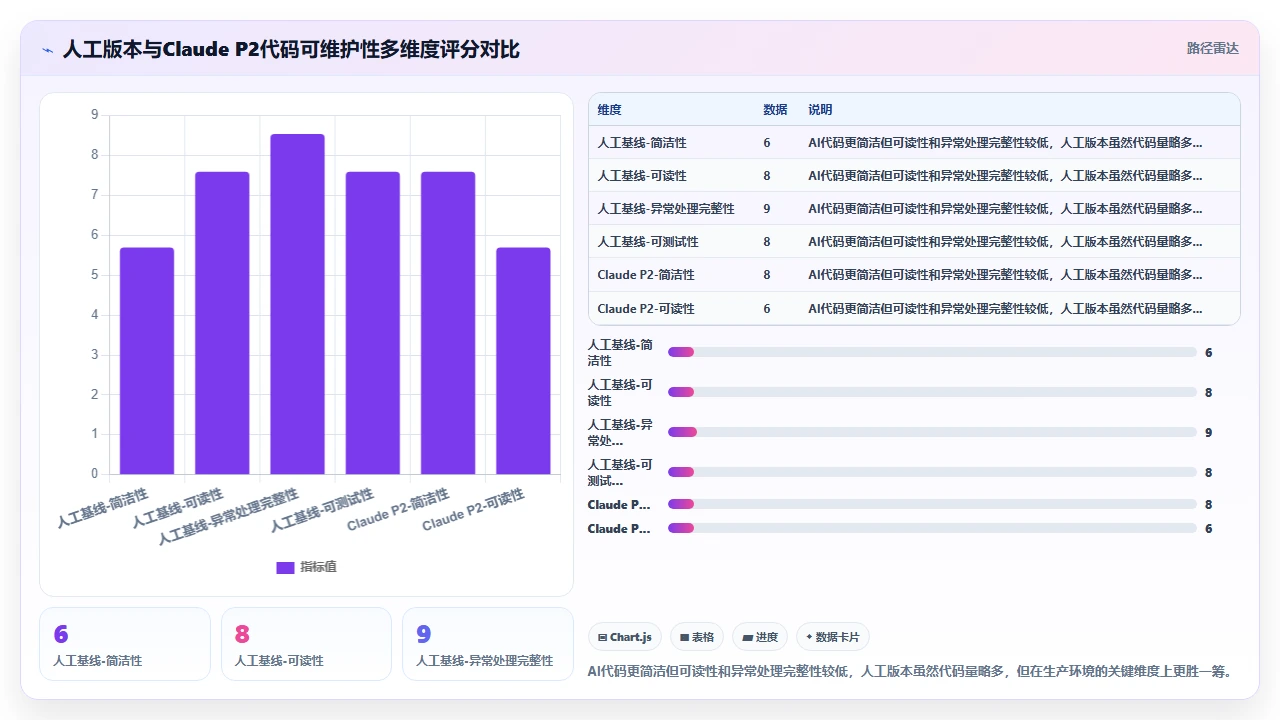
Task: Toggle the 指标值 legend swatch in the chart
Action: (x=285, y=567)
